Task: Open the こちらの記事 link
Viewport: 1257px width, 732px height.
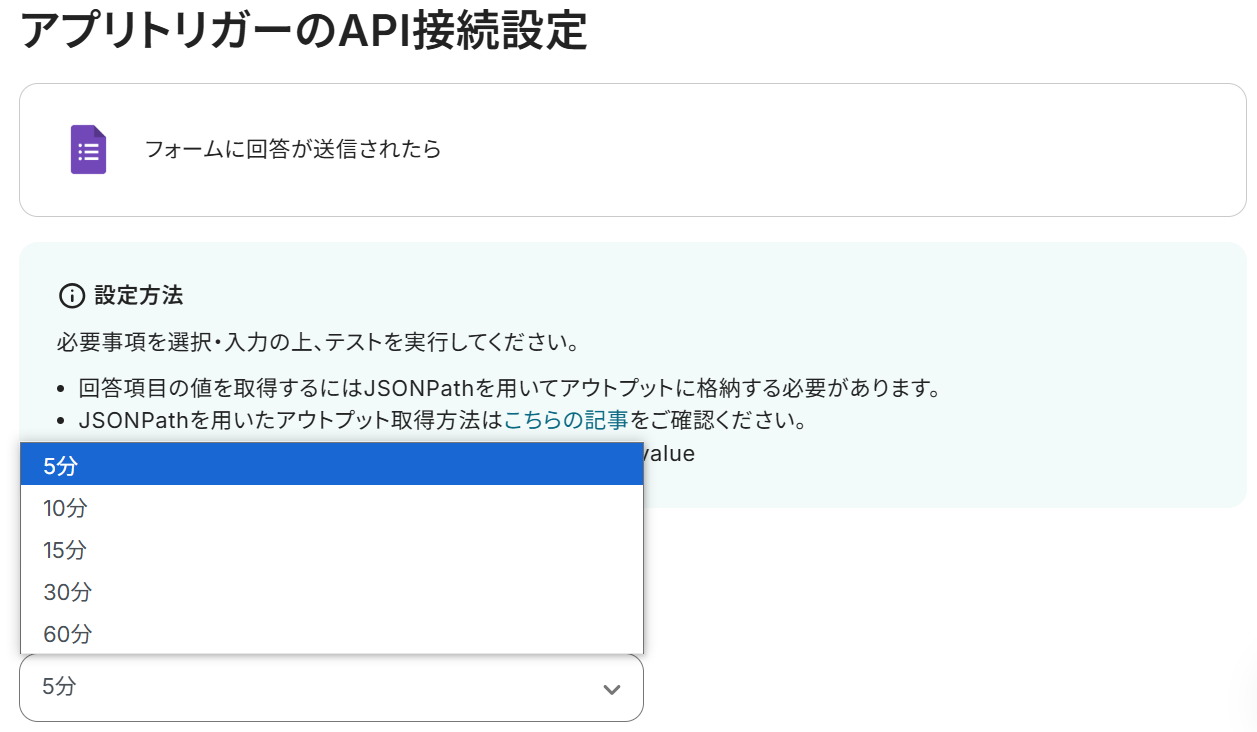Action: tap(566, 420)
